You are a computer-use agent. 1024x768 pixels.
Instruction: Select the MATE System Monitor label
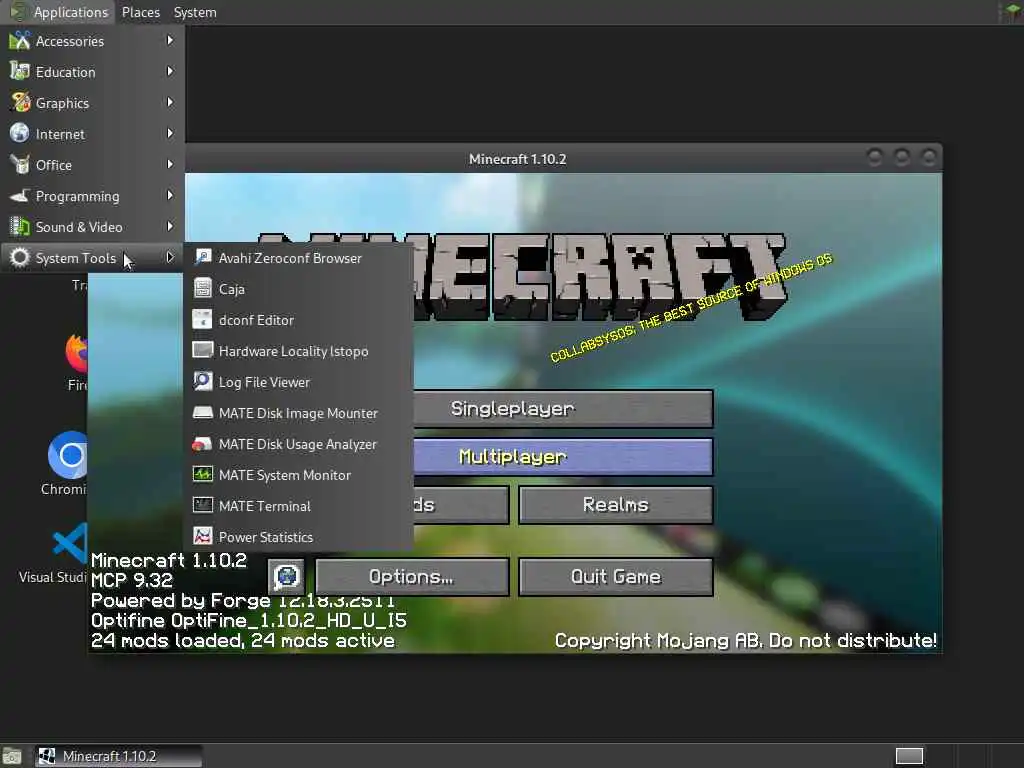(x=285, y=475)
